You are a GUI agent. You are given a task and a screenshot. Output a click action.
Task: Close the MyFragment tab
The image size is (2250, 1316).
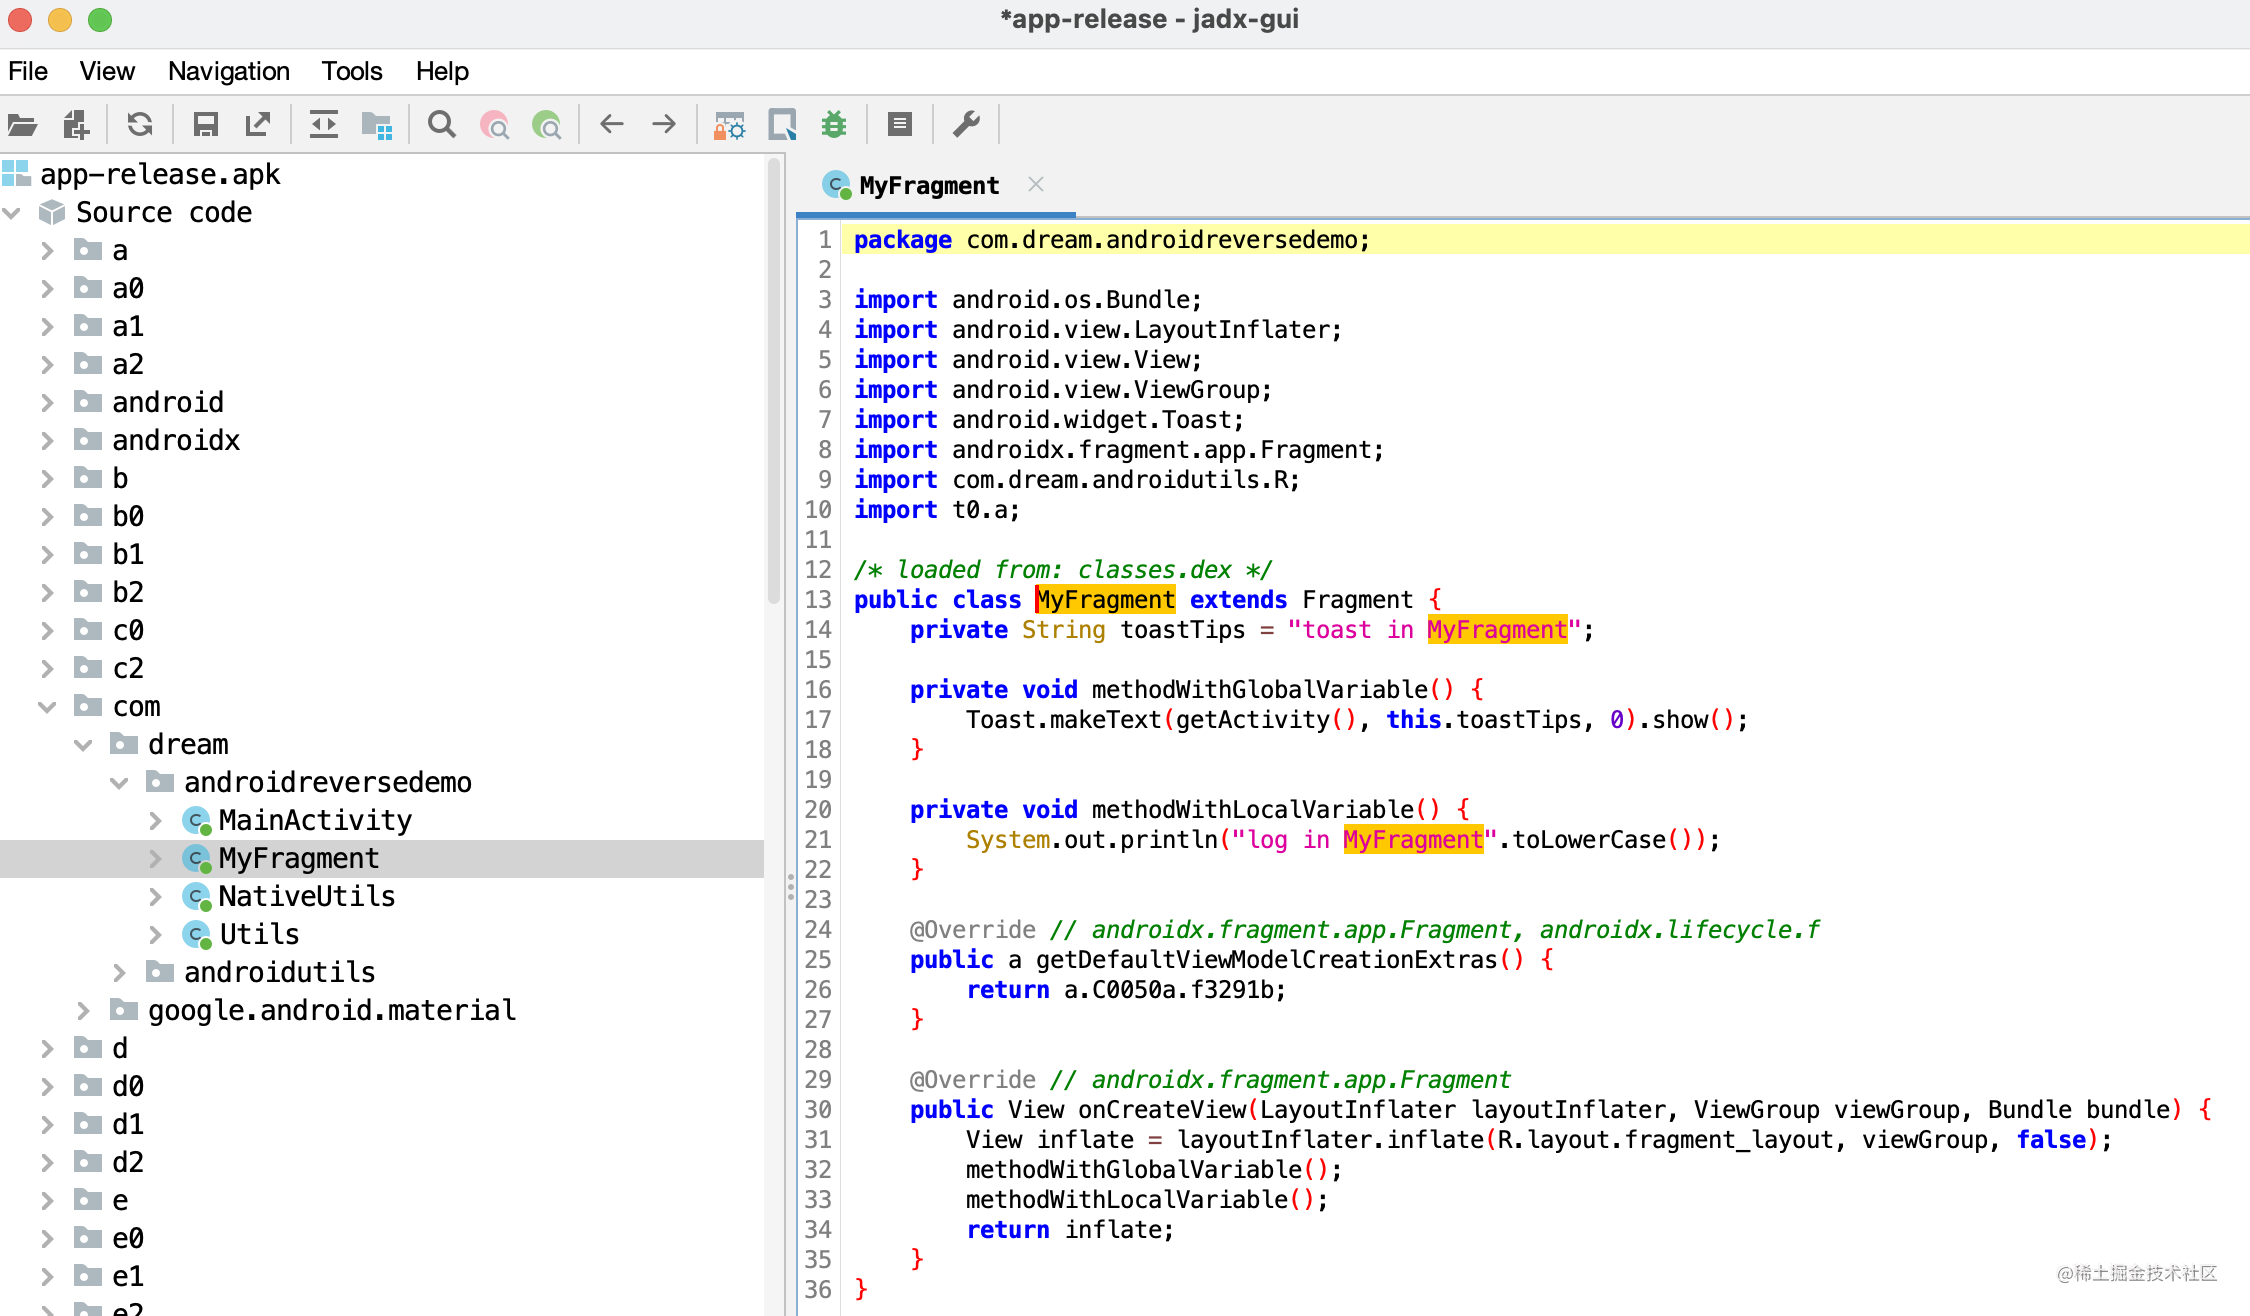click(1036, 185)
